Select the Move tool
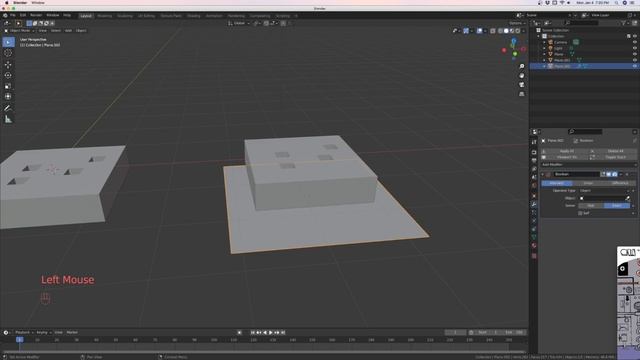Viewport: 640px width, 360px height. tap(8, 64)
